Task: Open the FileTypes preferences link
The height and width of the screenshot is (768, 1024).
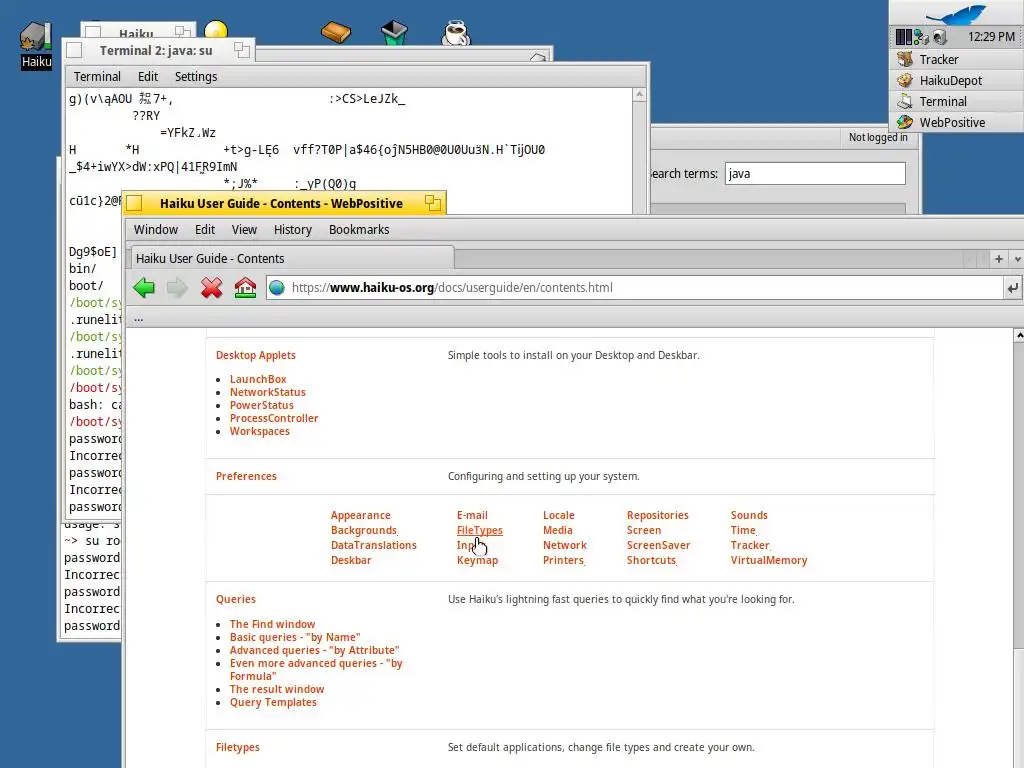Action: click(479, 530)
